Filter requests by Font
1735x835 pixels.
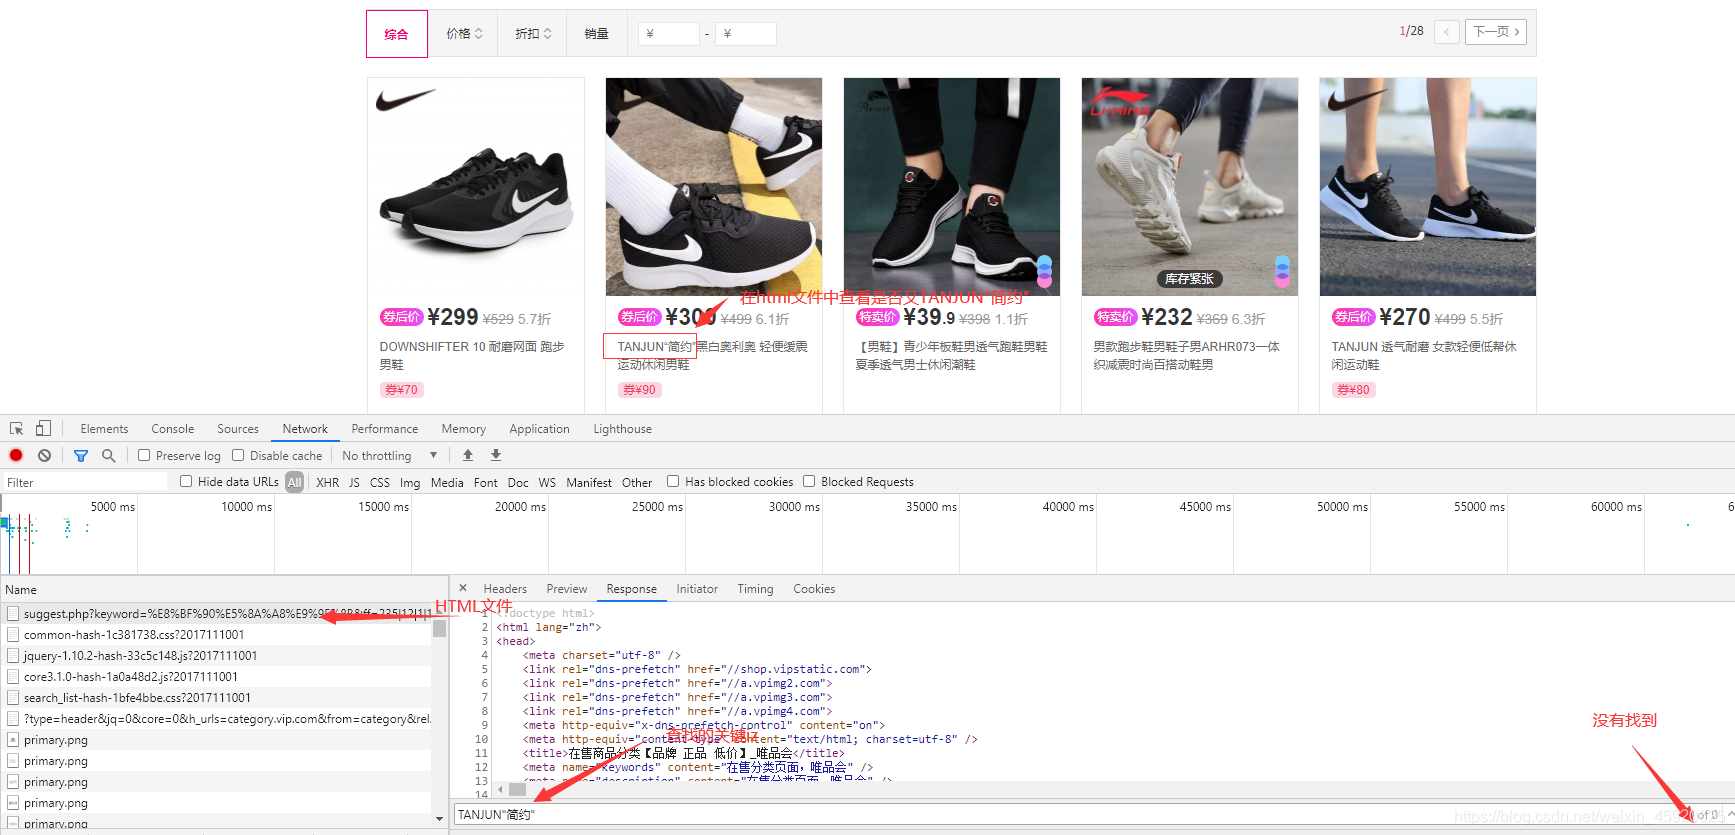click(486, 482)
